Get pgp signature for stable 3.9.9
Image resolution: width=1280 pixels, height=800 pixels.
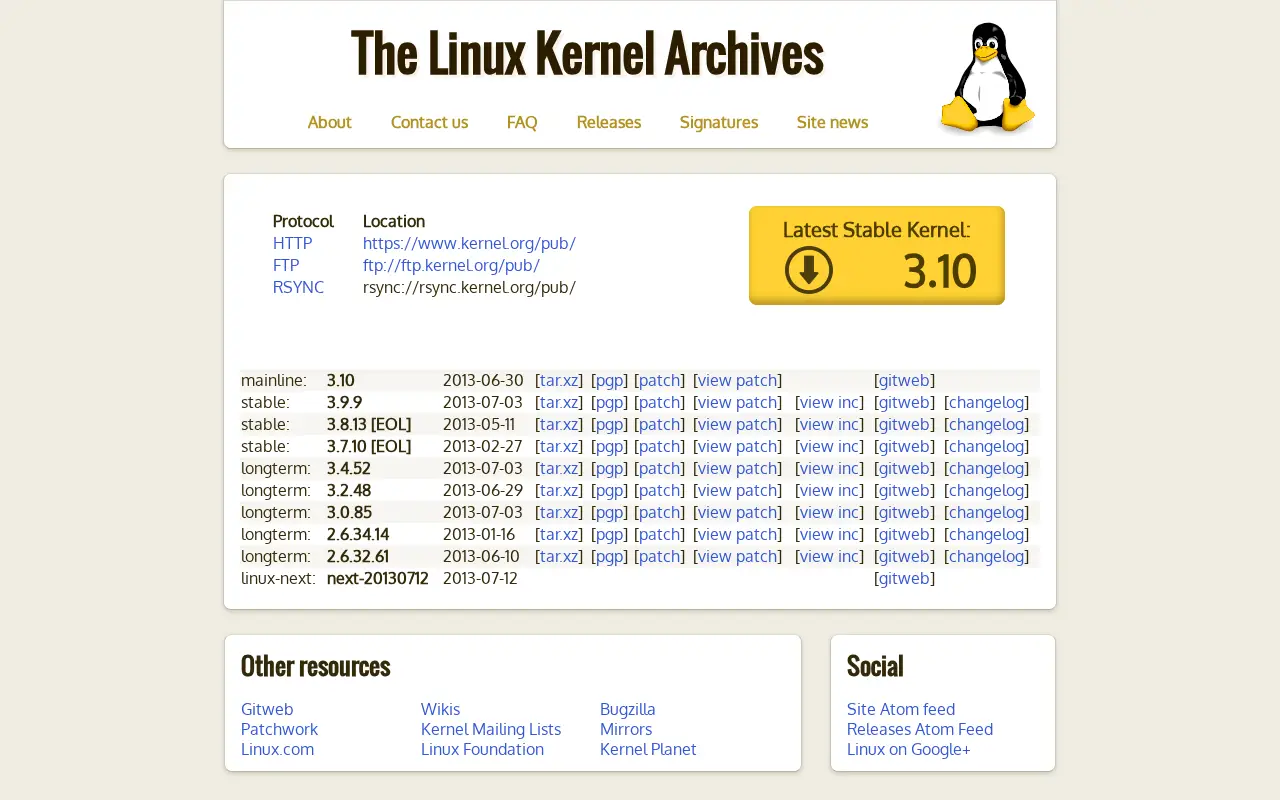(x=610, y=402)
